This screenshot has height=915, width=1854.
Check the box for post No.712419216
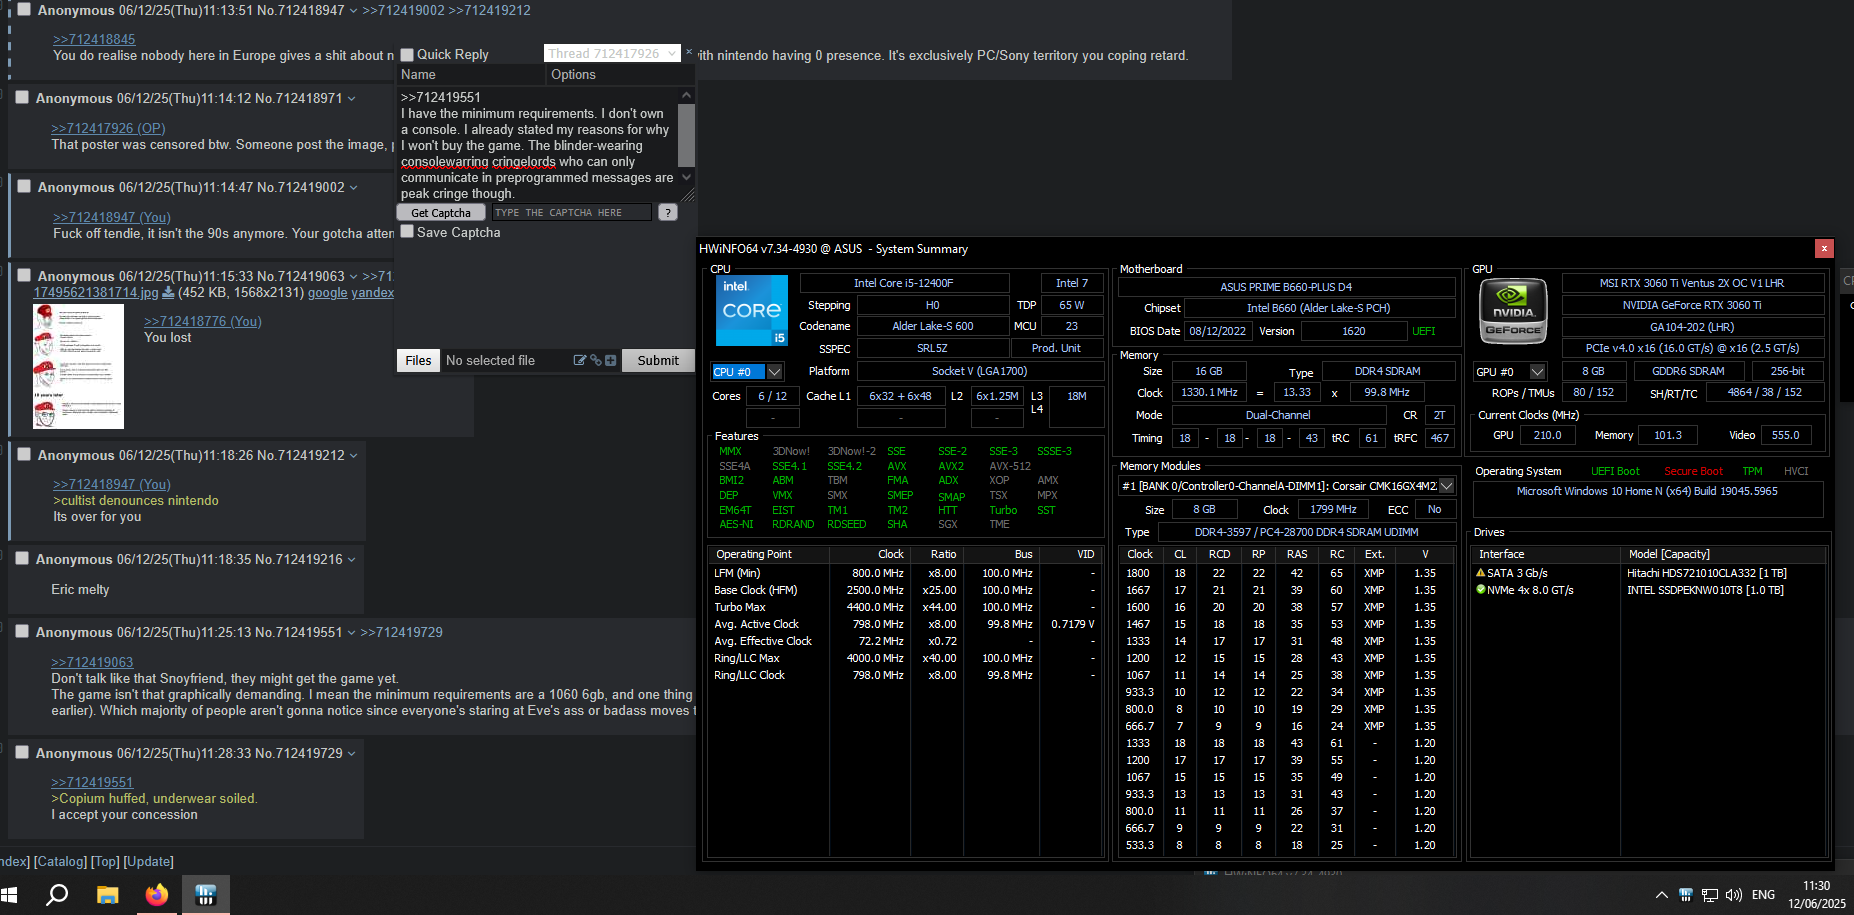click(x=22, y=558)
